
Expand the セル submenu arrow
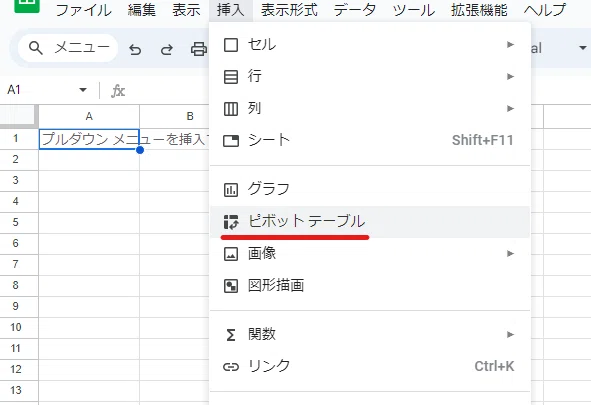(x=510, y=44)
